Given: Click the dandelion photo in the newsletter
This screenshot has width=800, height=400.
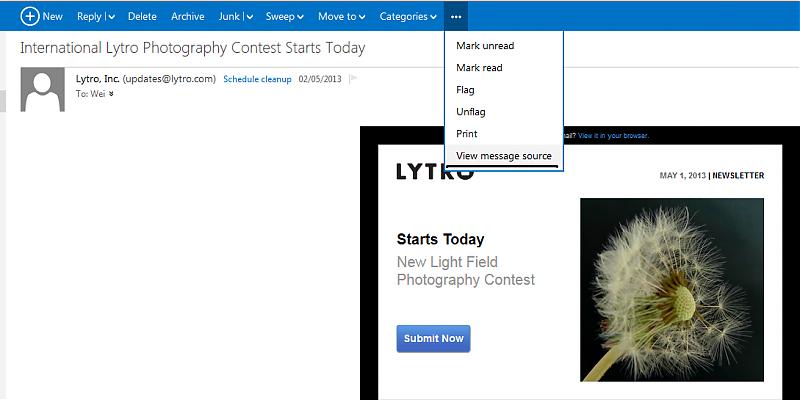Looking at the screenshot, I should point(671,290).
